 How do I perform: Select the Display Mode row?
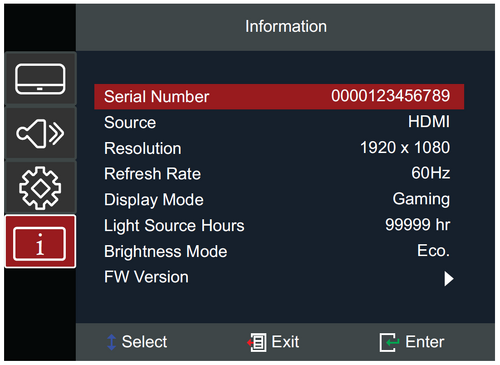(x=279, y=200)
